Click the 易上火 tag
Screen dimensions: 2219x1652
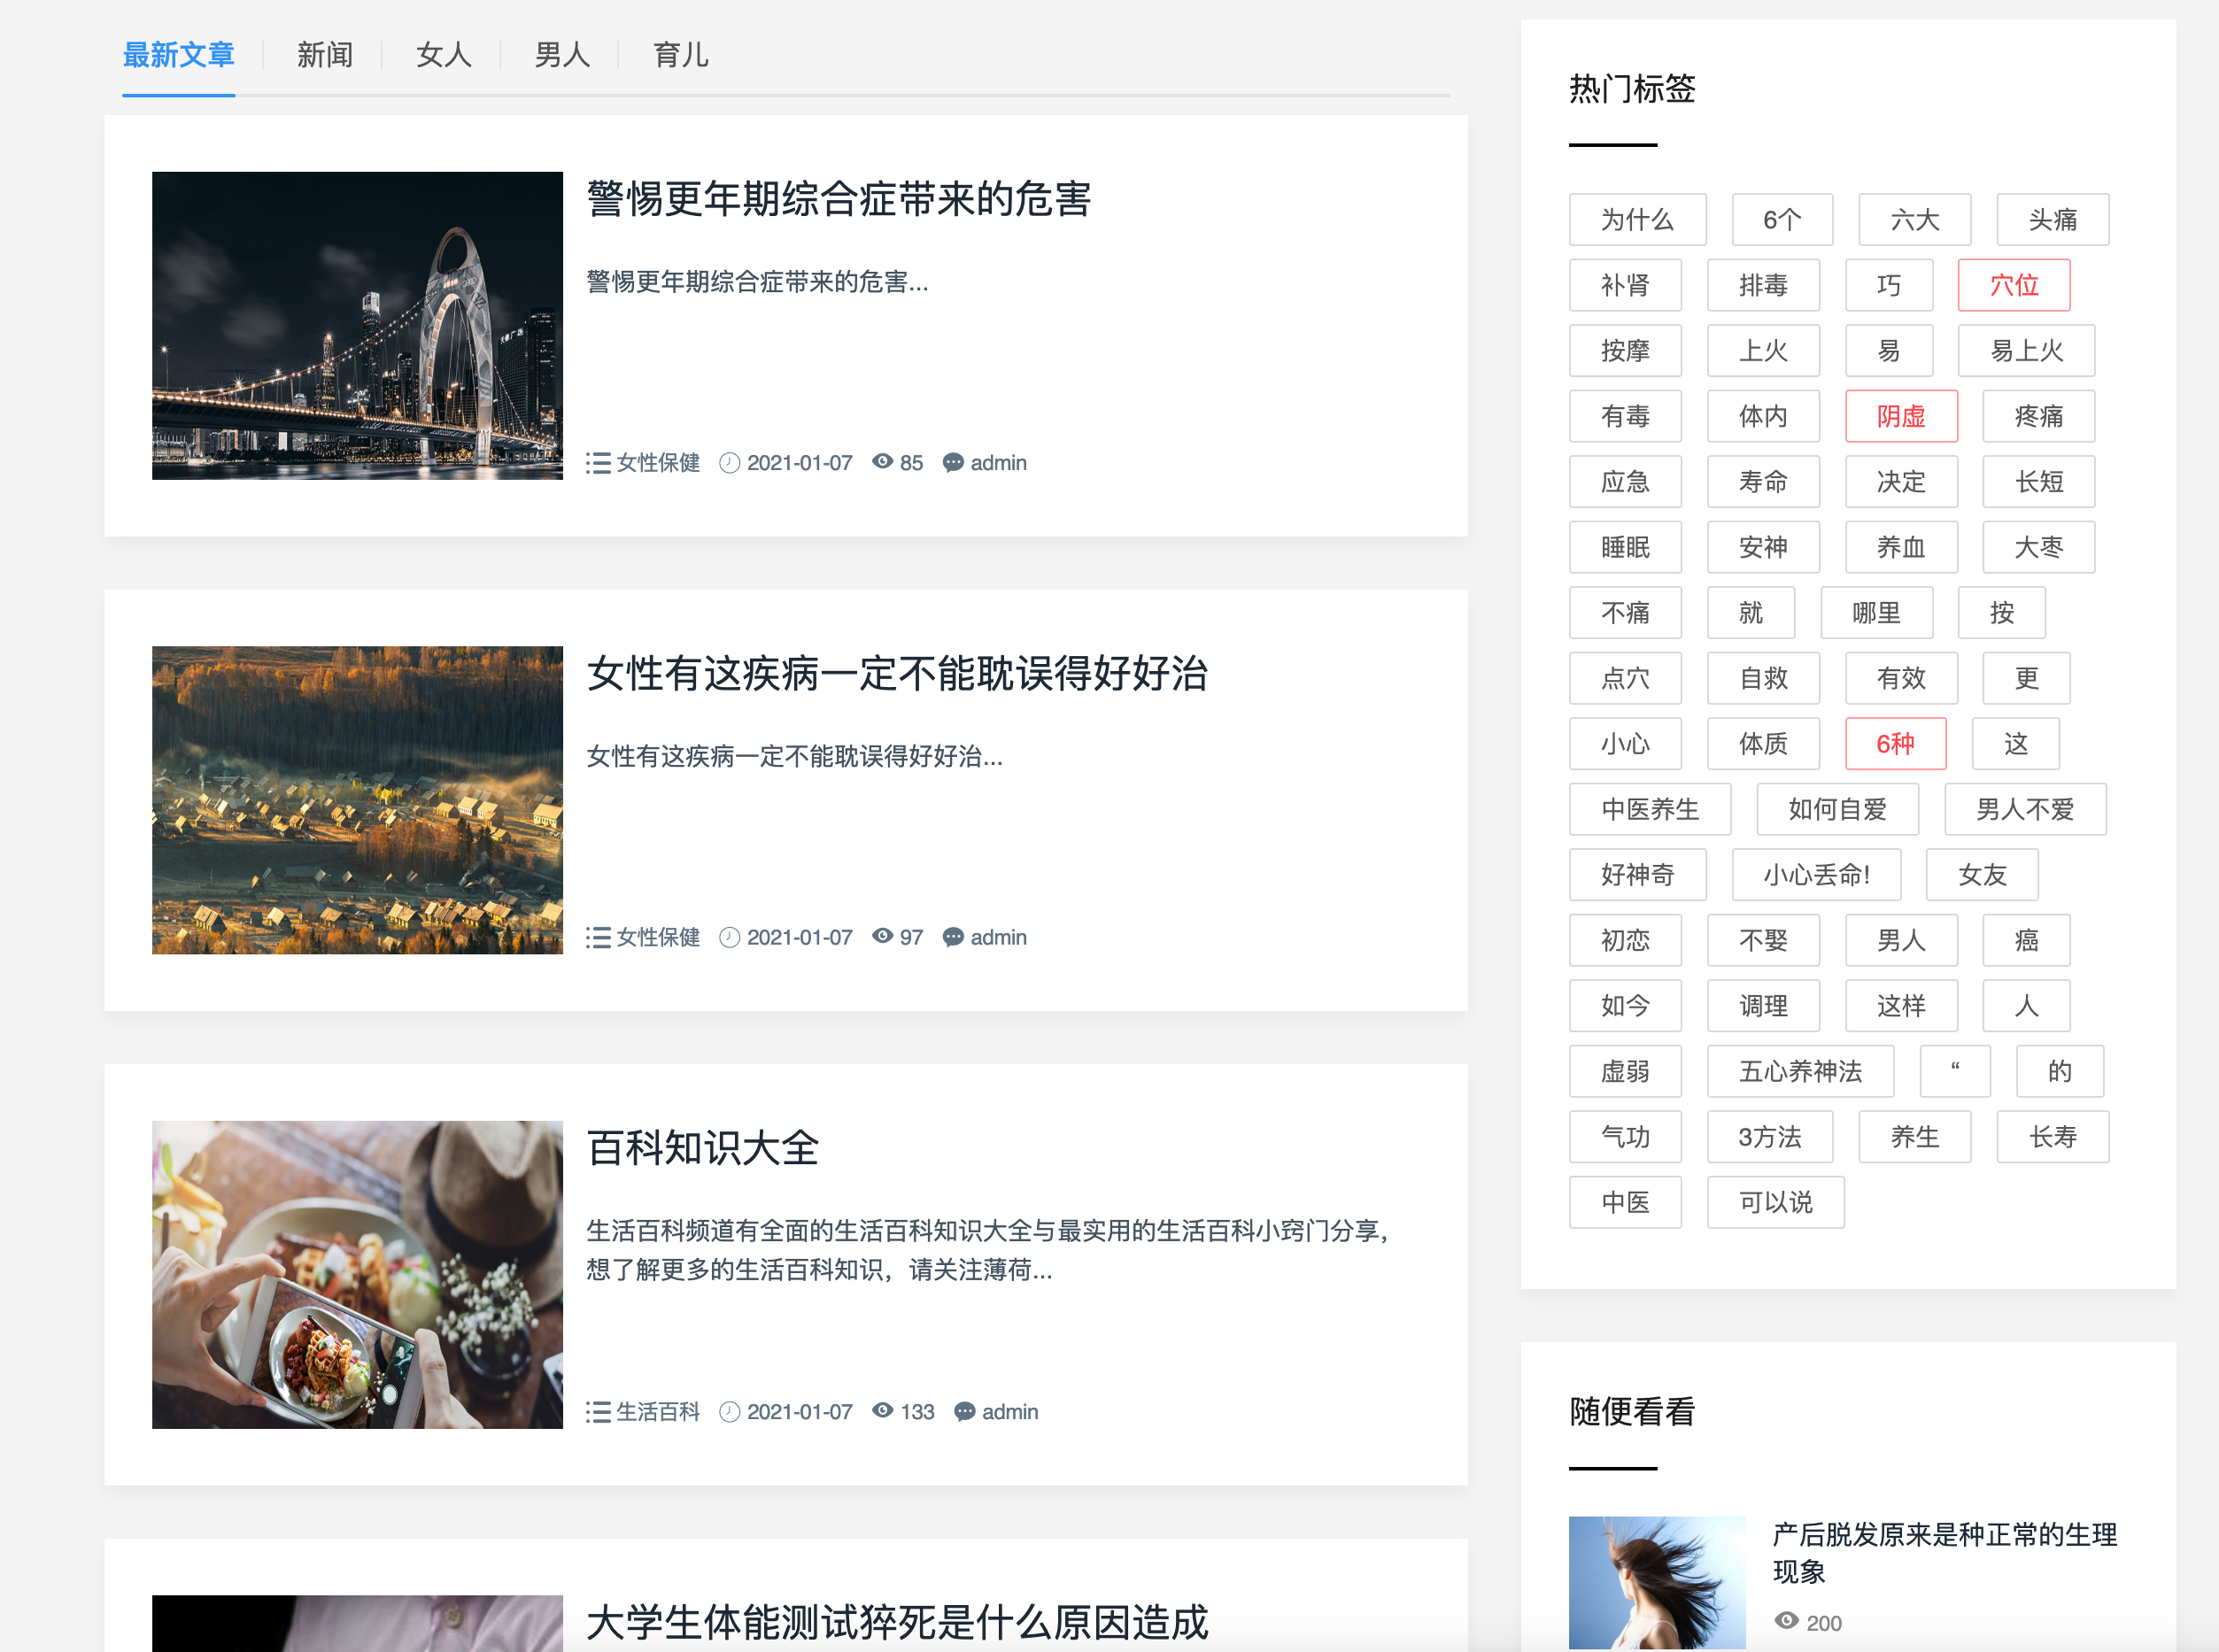point(2026,351)
